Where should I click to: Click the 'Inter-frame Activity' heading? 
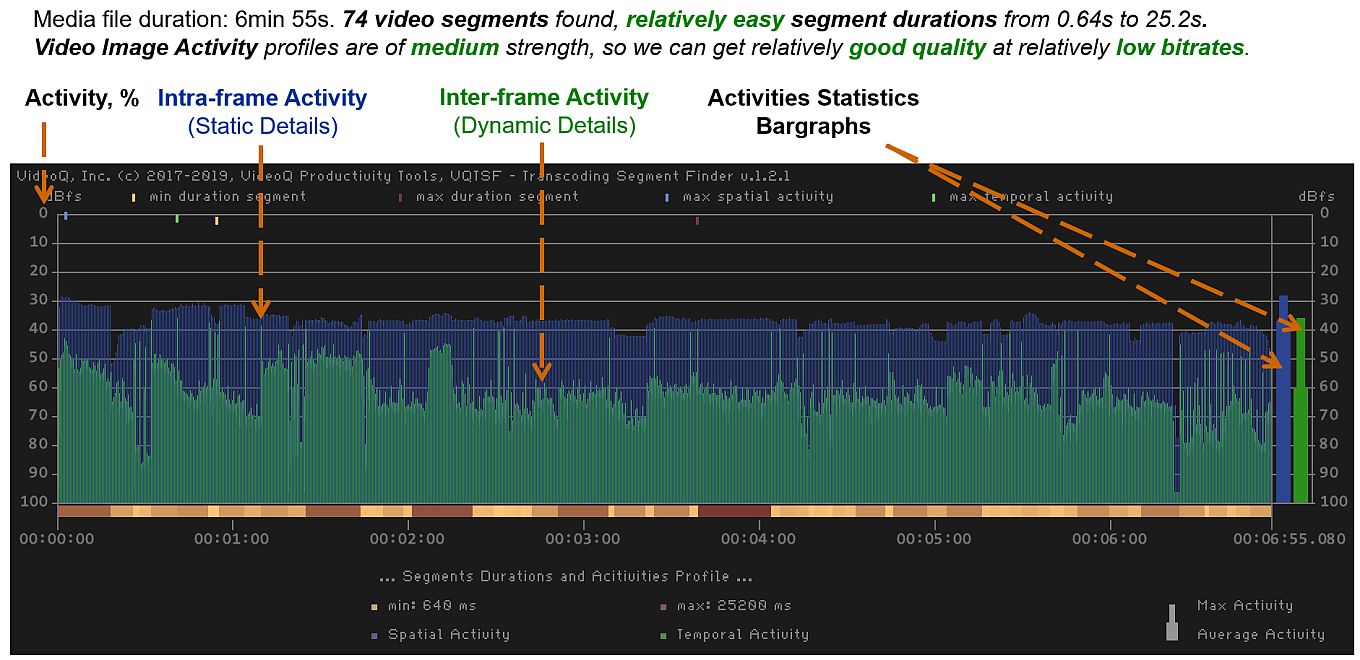click(544, 98)
